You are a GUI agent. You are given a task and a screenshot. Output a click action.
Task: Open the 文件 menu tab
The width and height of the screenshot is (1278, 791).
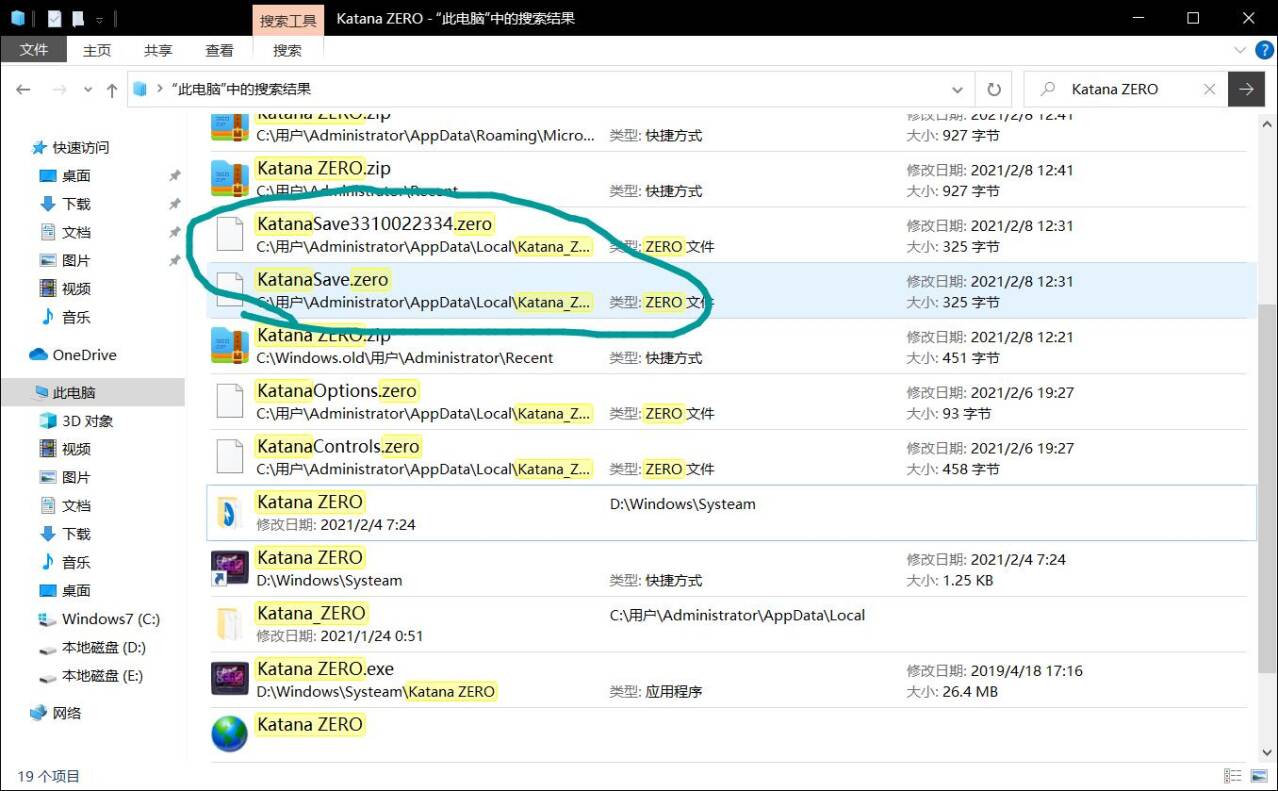[x=33, y=50]
